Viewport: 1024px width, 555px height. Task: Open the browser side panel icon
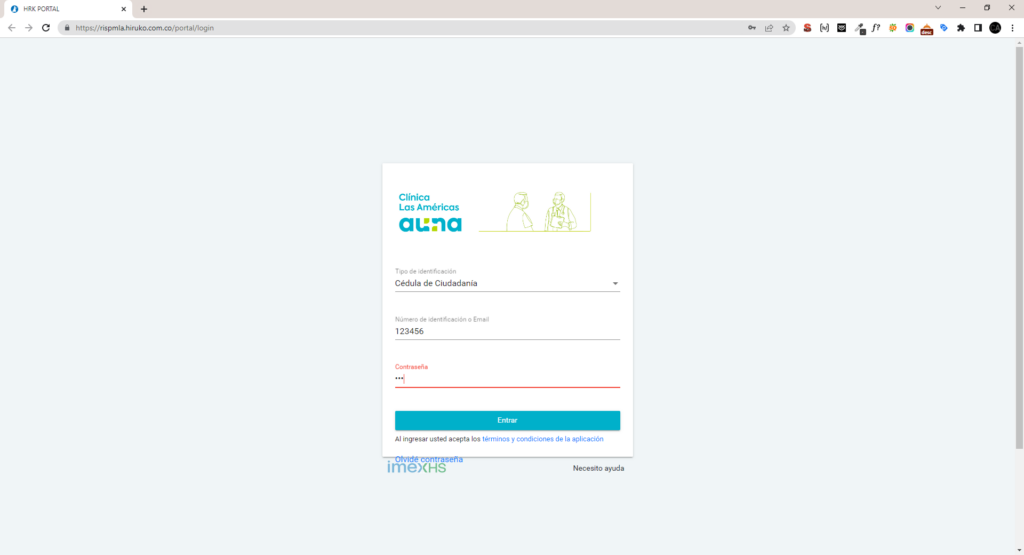978,27
